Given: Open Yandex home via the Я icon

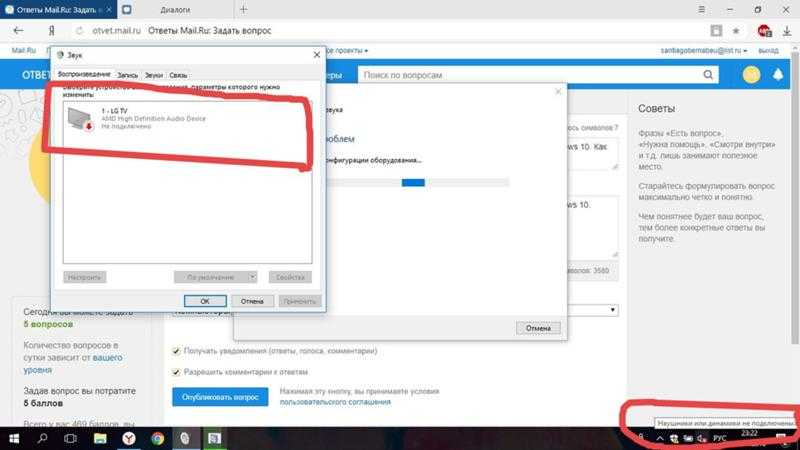Looking at the screenshot, I should tap(52, 31).
